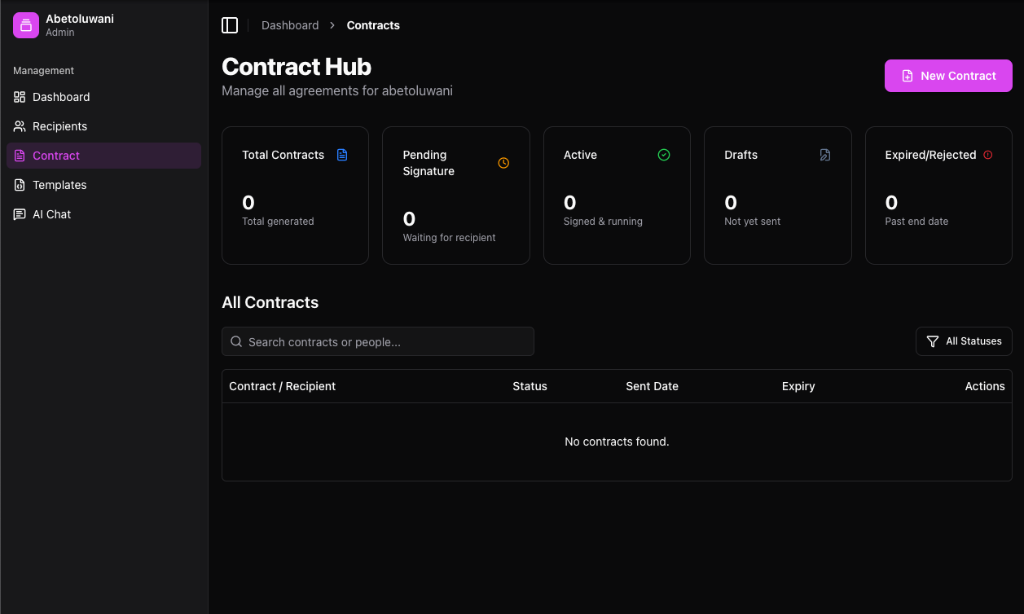Click the Active green checkmark icon
The width and height of the screenshot is (1024, 614).
coord(664,155)
